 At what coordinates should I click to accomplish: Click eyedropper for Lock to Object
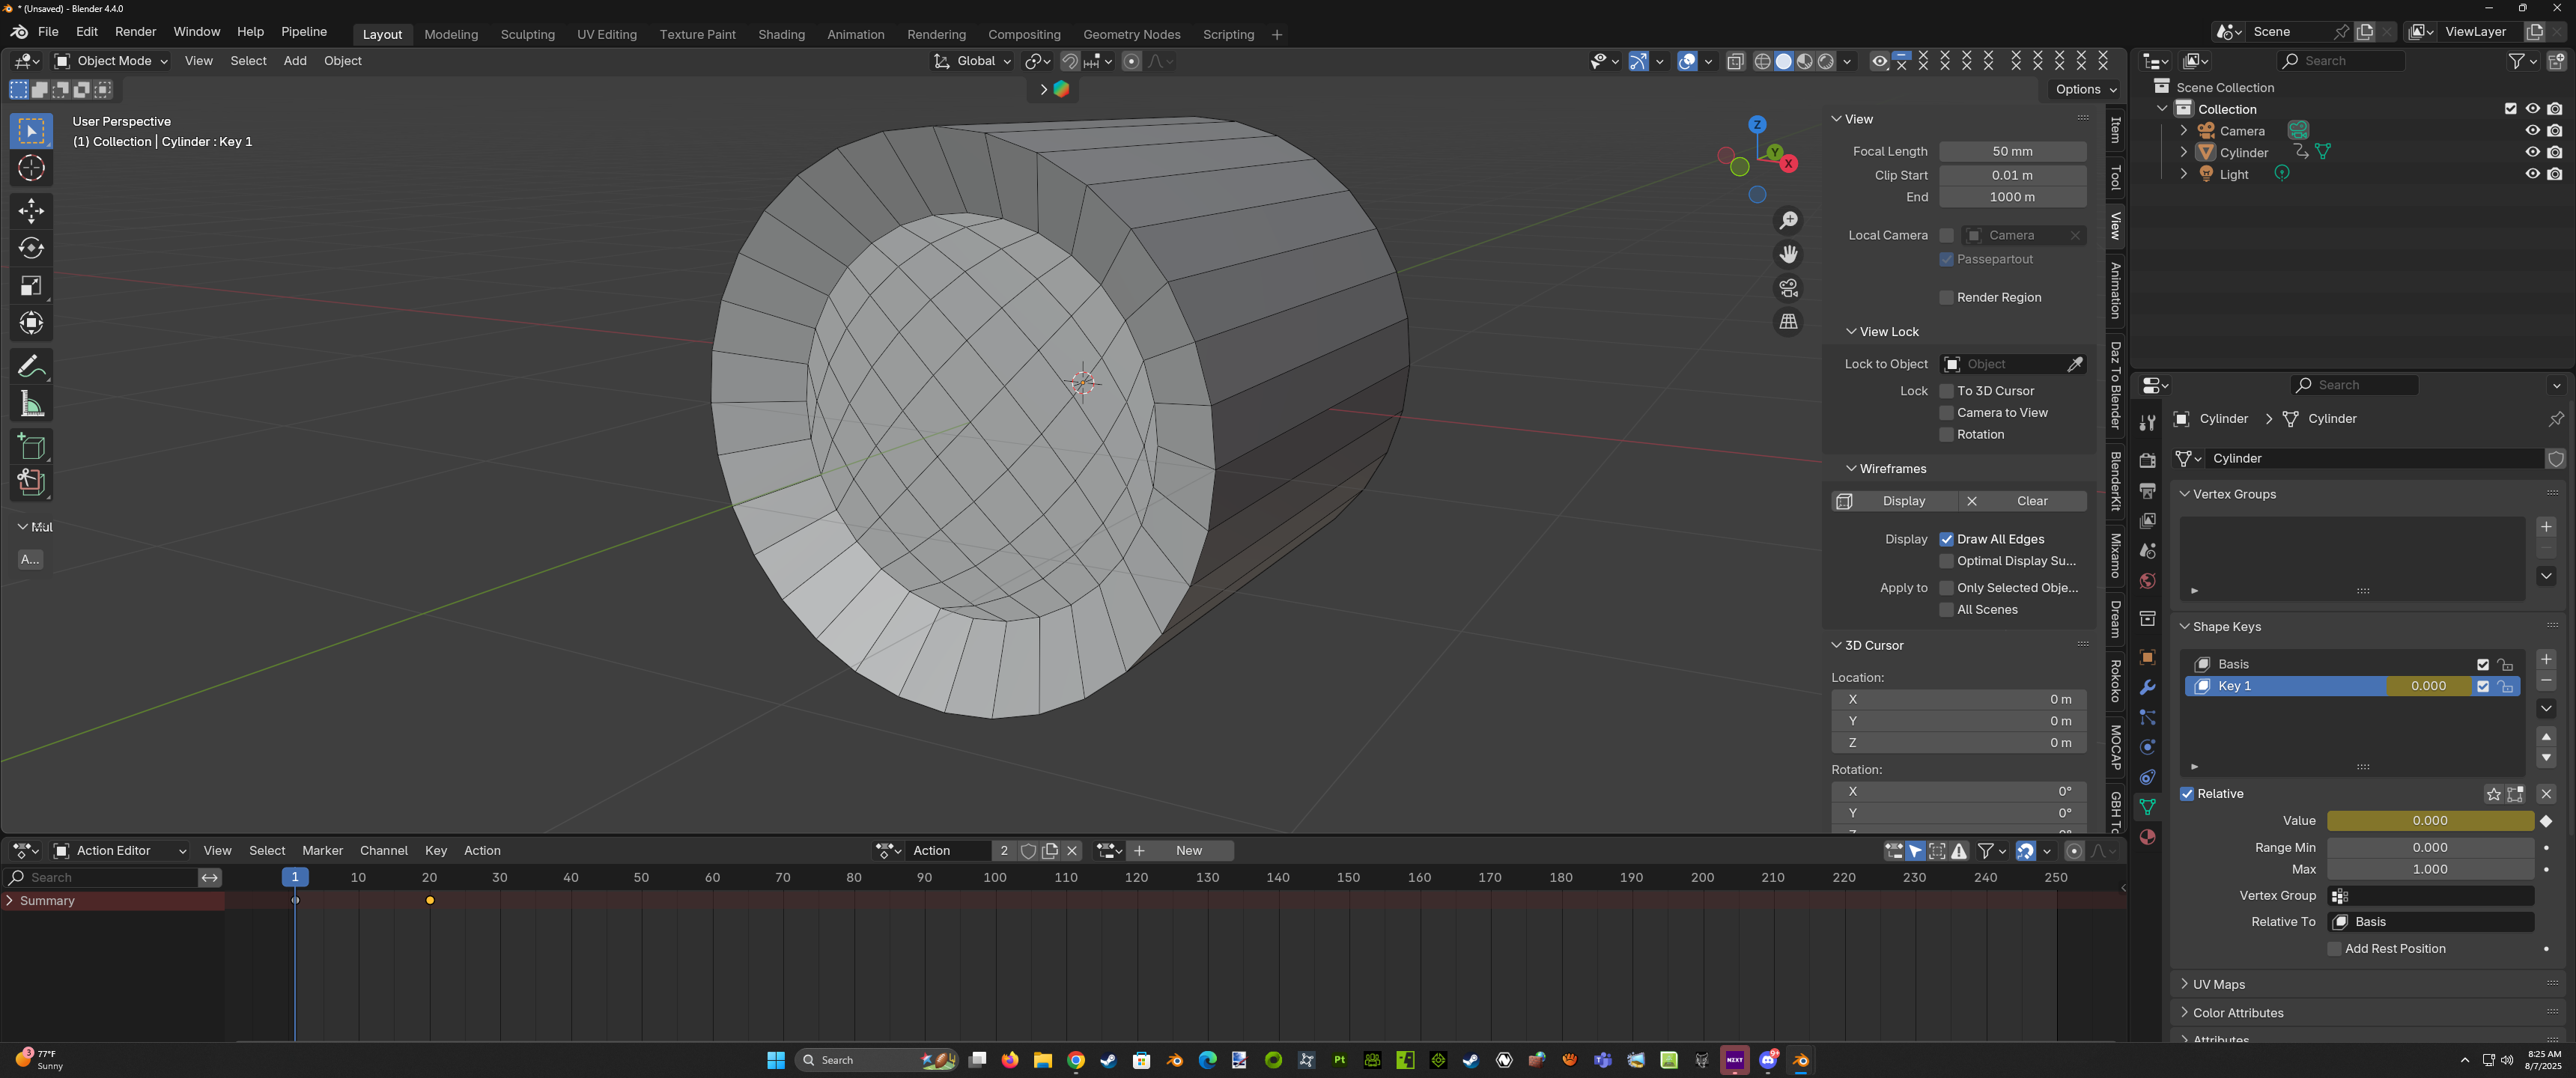click(2075, 364)
